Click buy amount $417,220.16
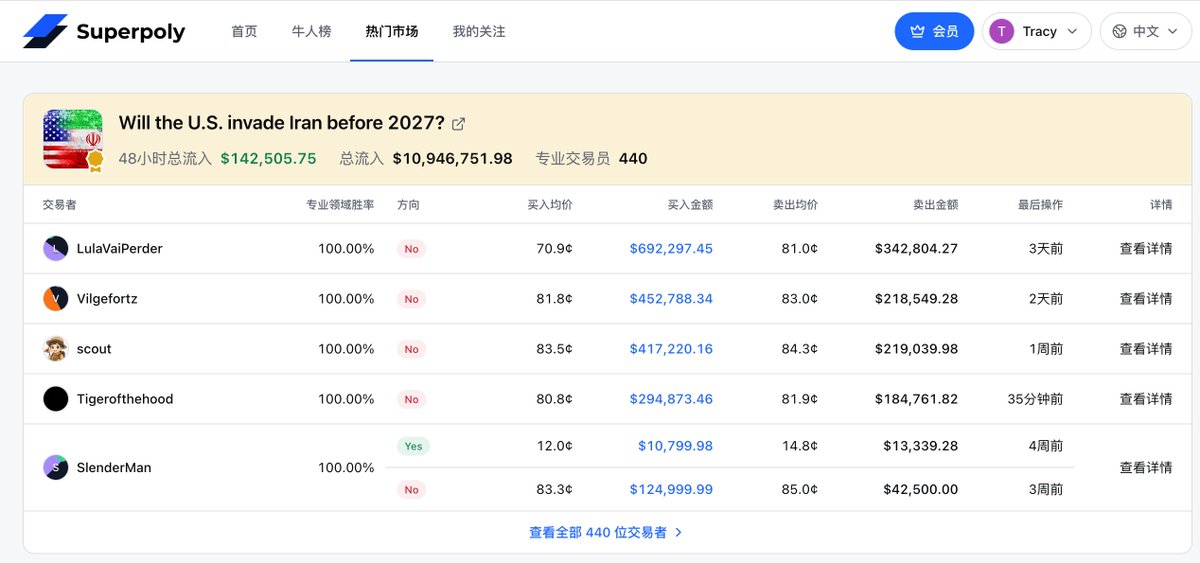The width and height of the screenshot is (1200, 563). tap(671, 348)
